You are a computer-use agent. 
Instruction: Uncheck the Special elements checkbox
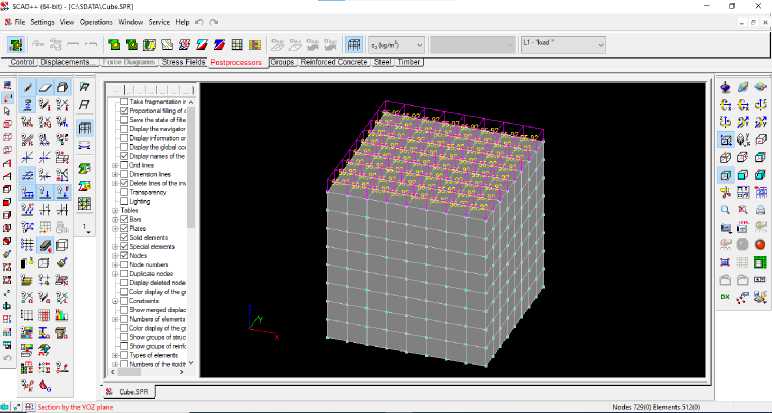(x=124, y=246)
